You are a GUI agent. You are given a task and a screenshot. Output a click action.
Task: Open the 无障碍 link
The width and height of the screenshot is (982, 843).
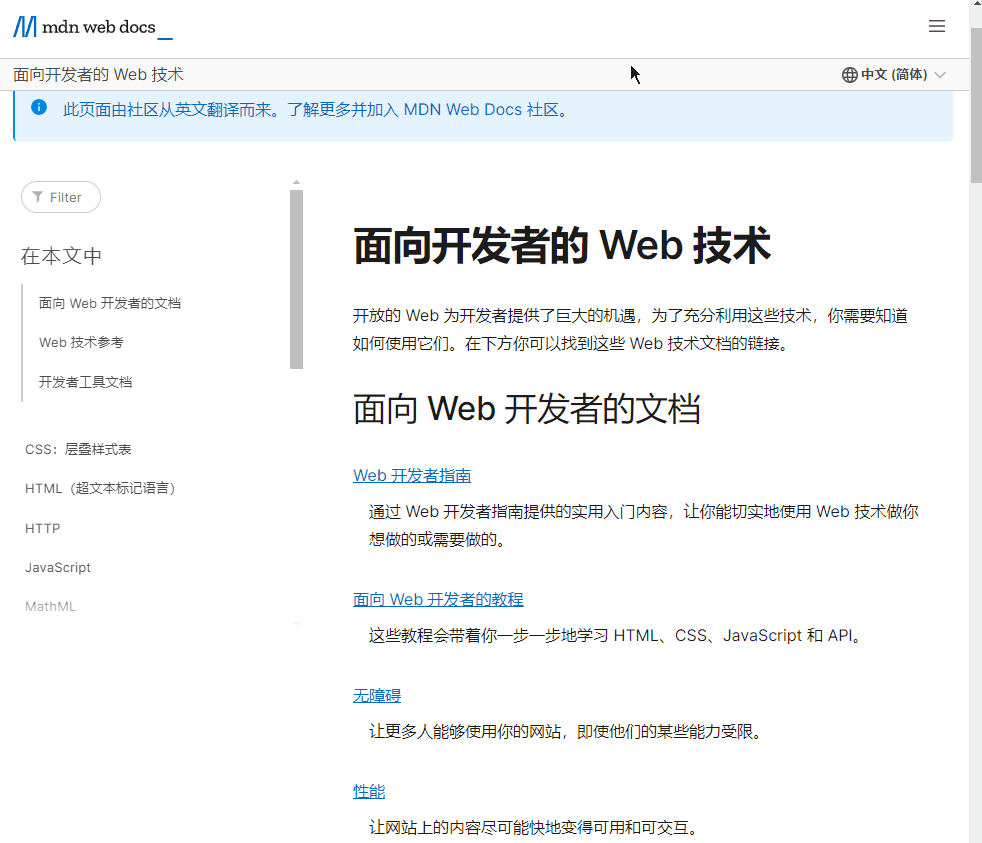click(377, 696)
